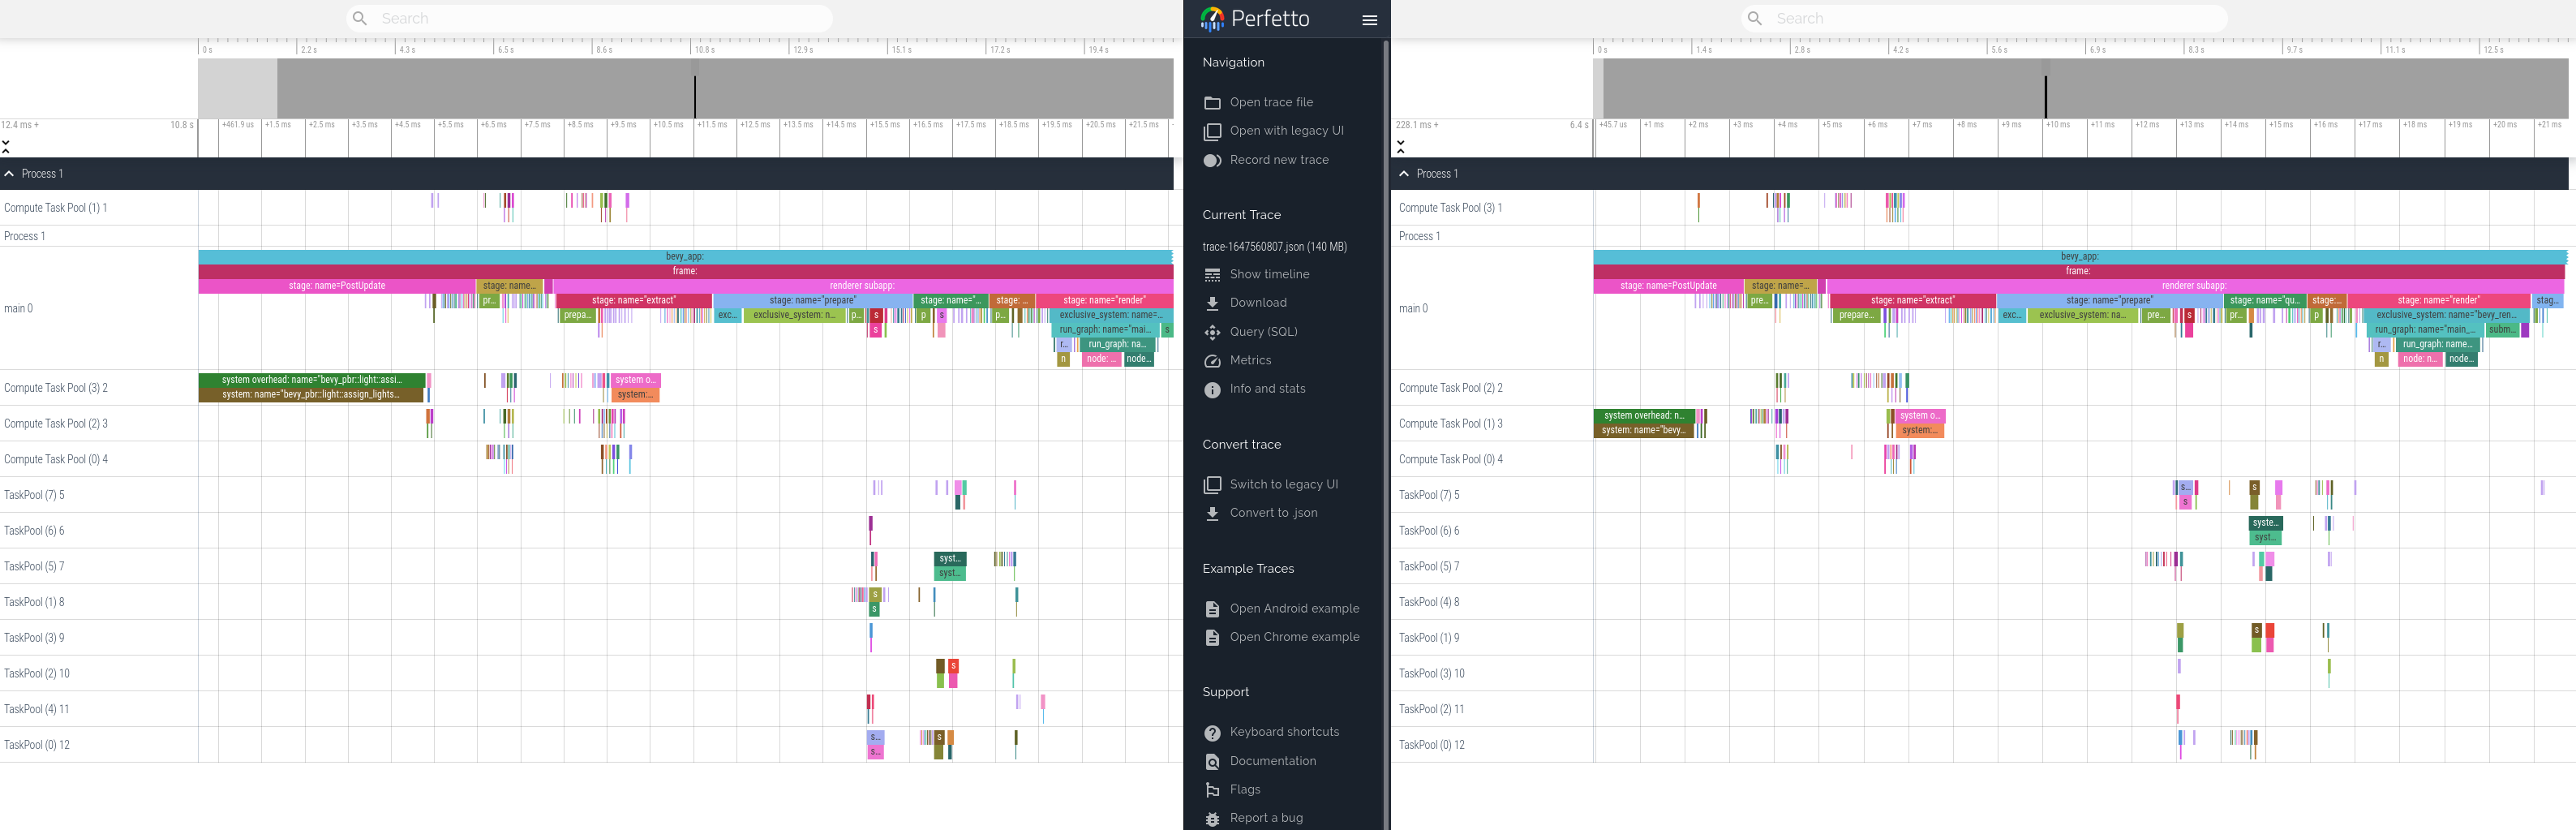Click the Report a bug icon
The width and height of the screenshot is (2576, 830).
(x=1212, y=818)
